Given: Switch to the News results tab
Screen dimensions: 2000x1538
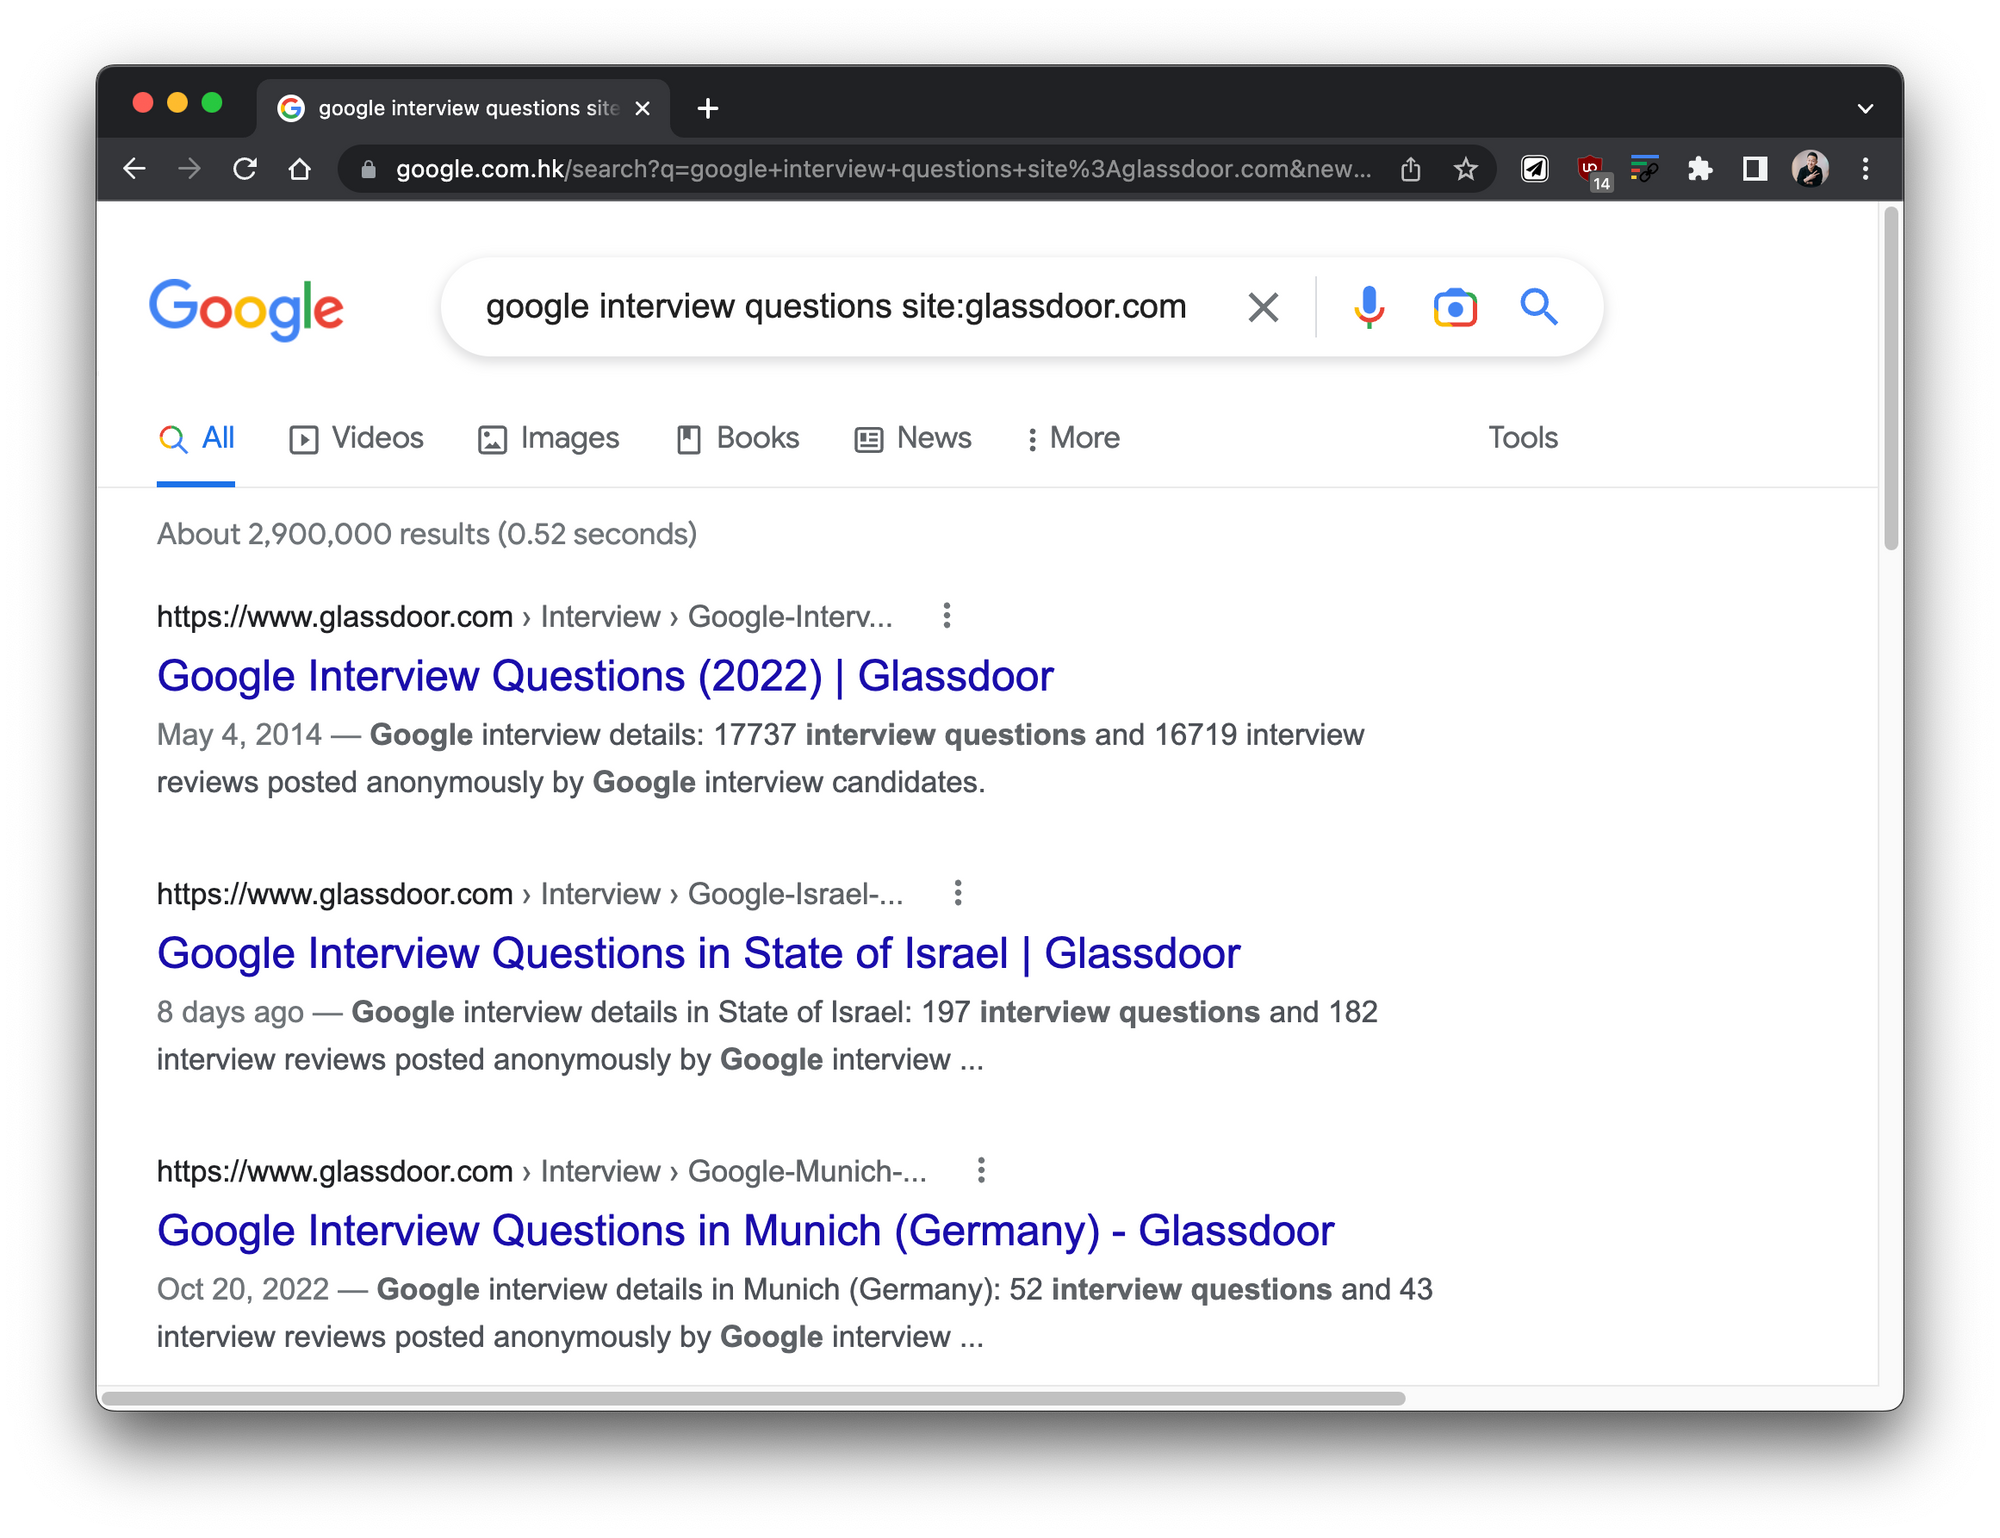Looking at the screenshot, I should point(913,438).
